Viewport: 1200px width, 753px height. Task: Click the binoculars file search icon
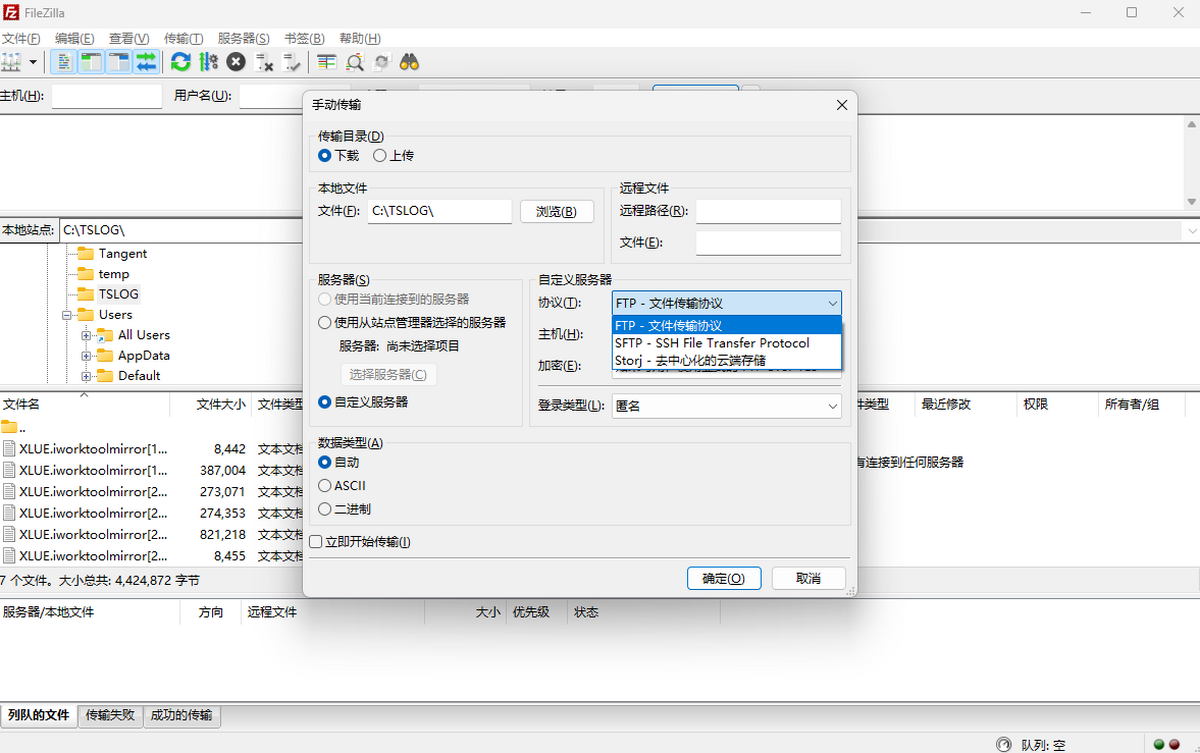pos(409,62)
